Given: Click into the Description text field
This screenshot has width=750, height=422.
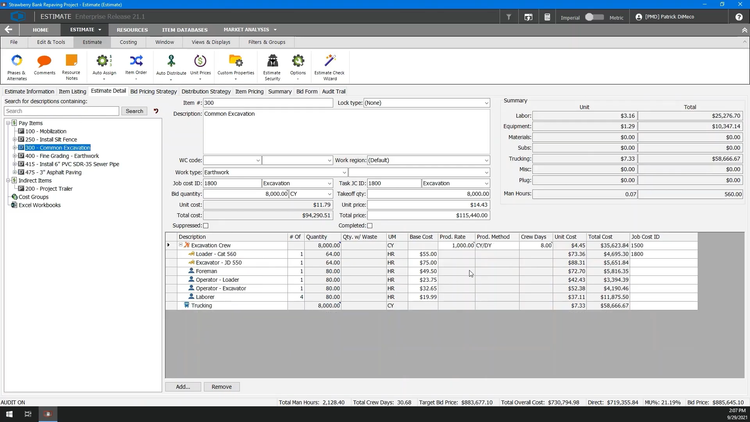Looking at the screenshot, I should [345, 130].
